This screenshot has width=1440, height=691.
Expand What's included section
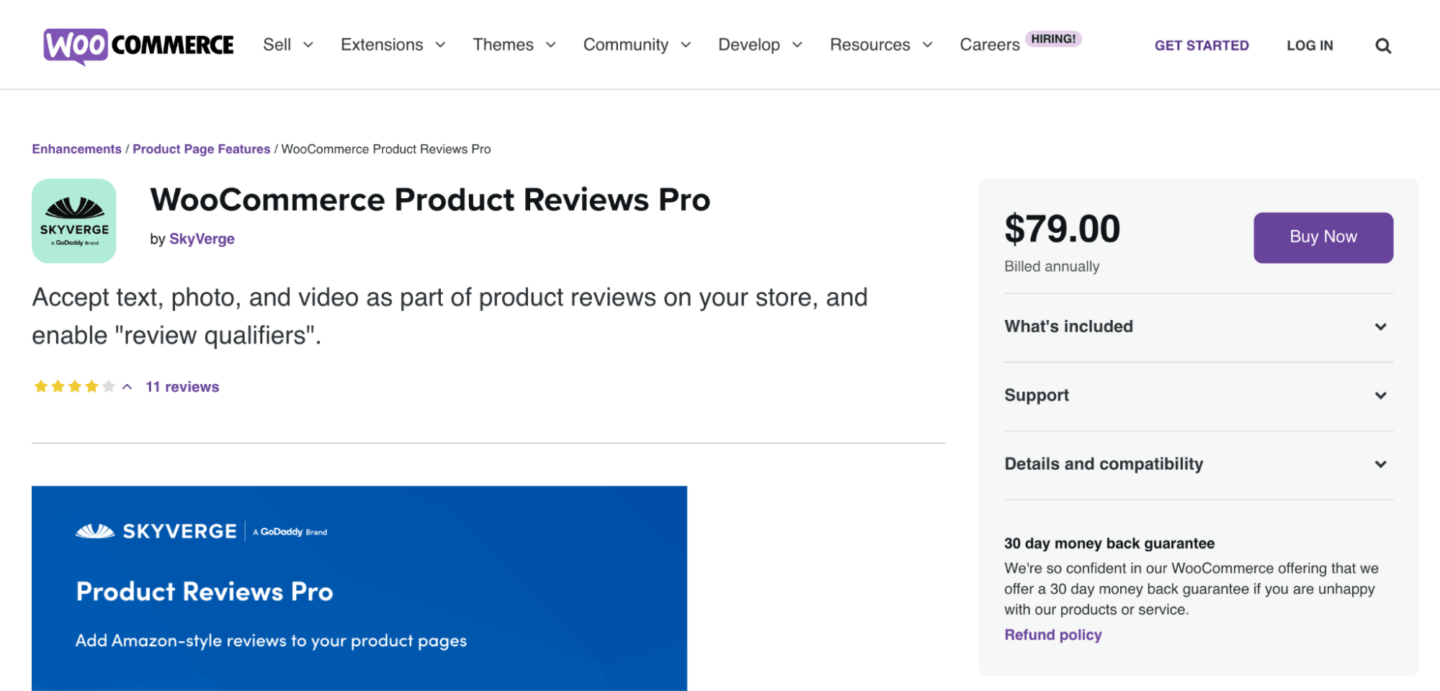click(x=1198, y=327)
